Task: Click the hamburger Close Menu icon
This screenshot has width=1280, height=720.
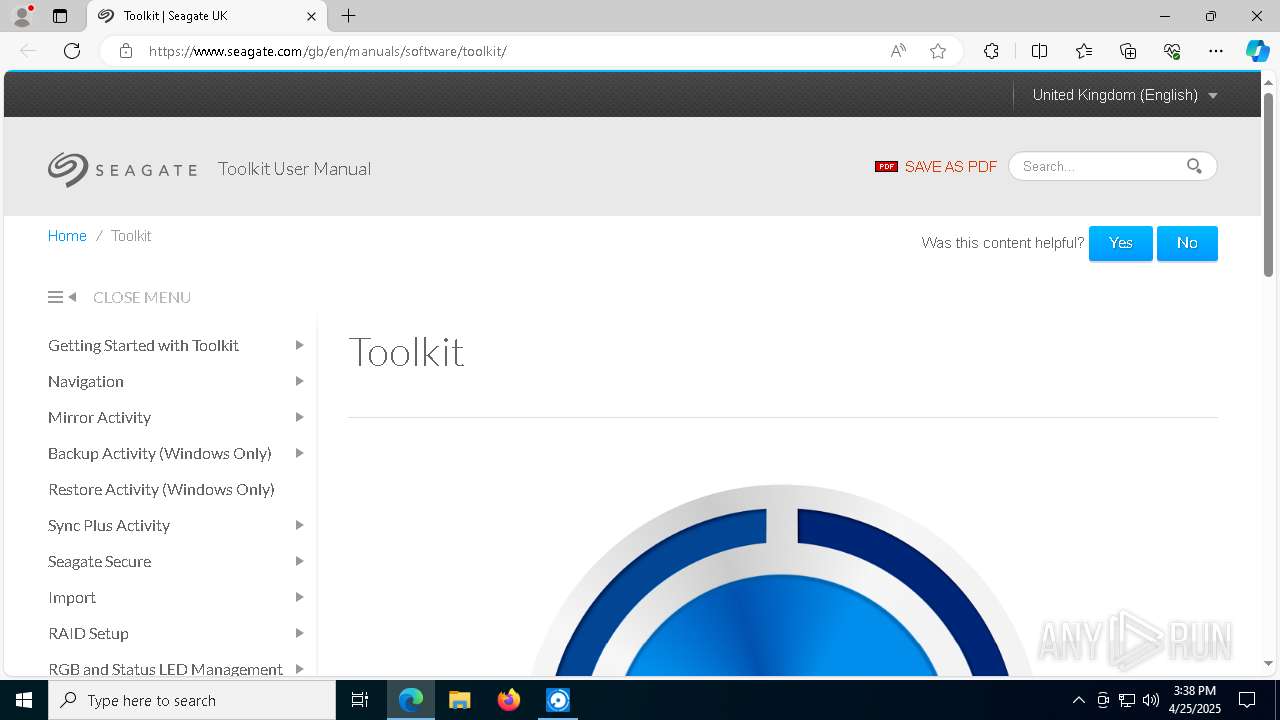Action: click(x=62, y=297)
